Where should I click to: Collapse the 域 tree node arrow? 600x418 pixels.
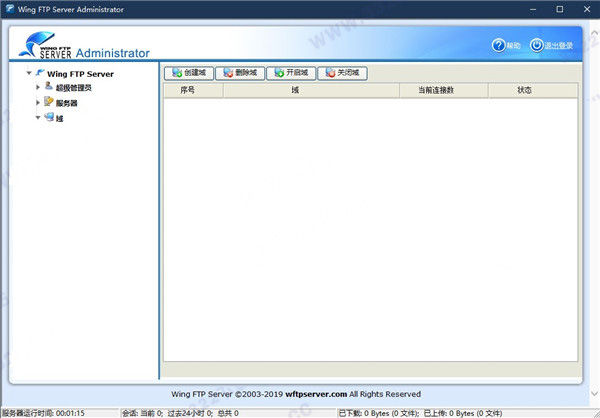tap(38, 118)
